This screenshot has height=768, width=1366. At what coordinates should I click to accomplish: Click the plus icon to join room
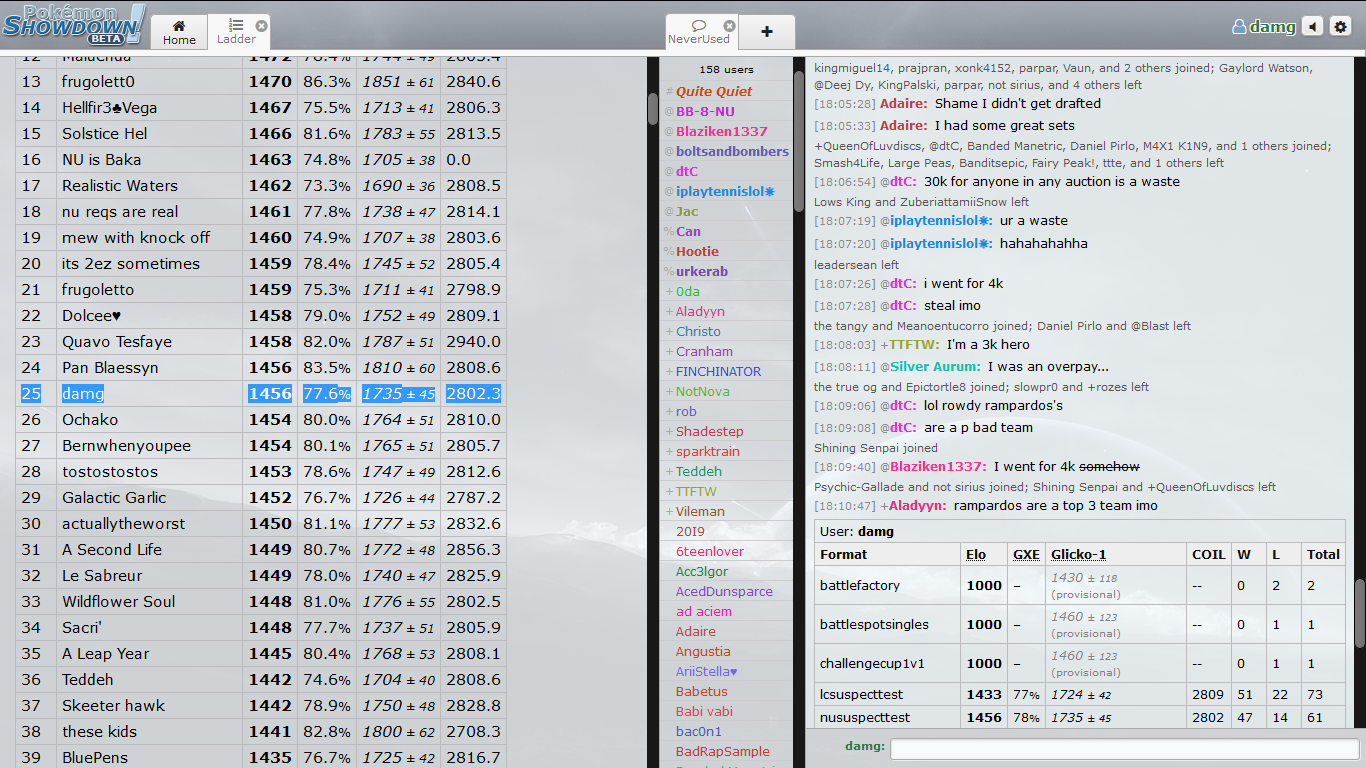[767, 32]
